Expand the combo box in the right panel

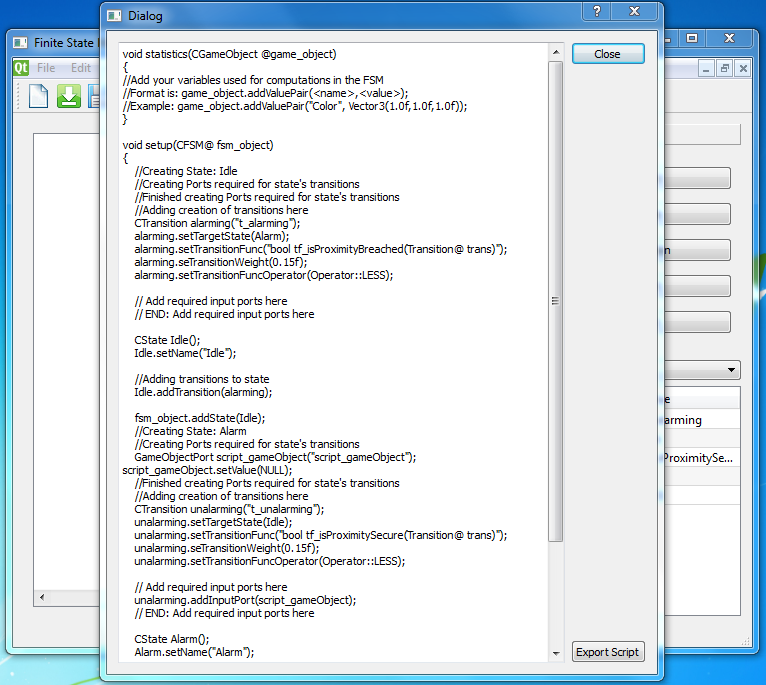[734, 369]
